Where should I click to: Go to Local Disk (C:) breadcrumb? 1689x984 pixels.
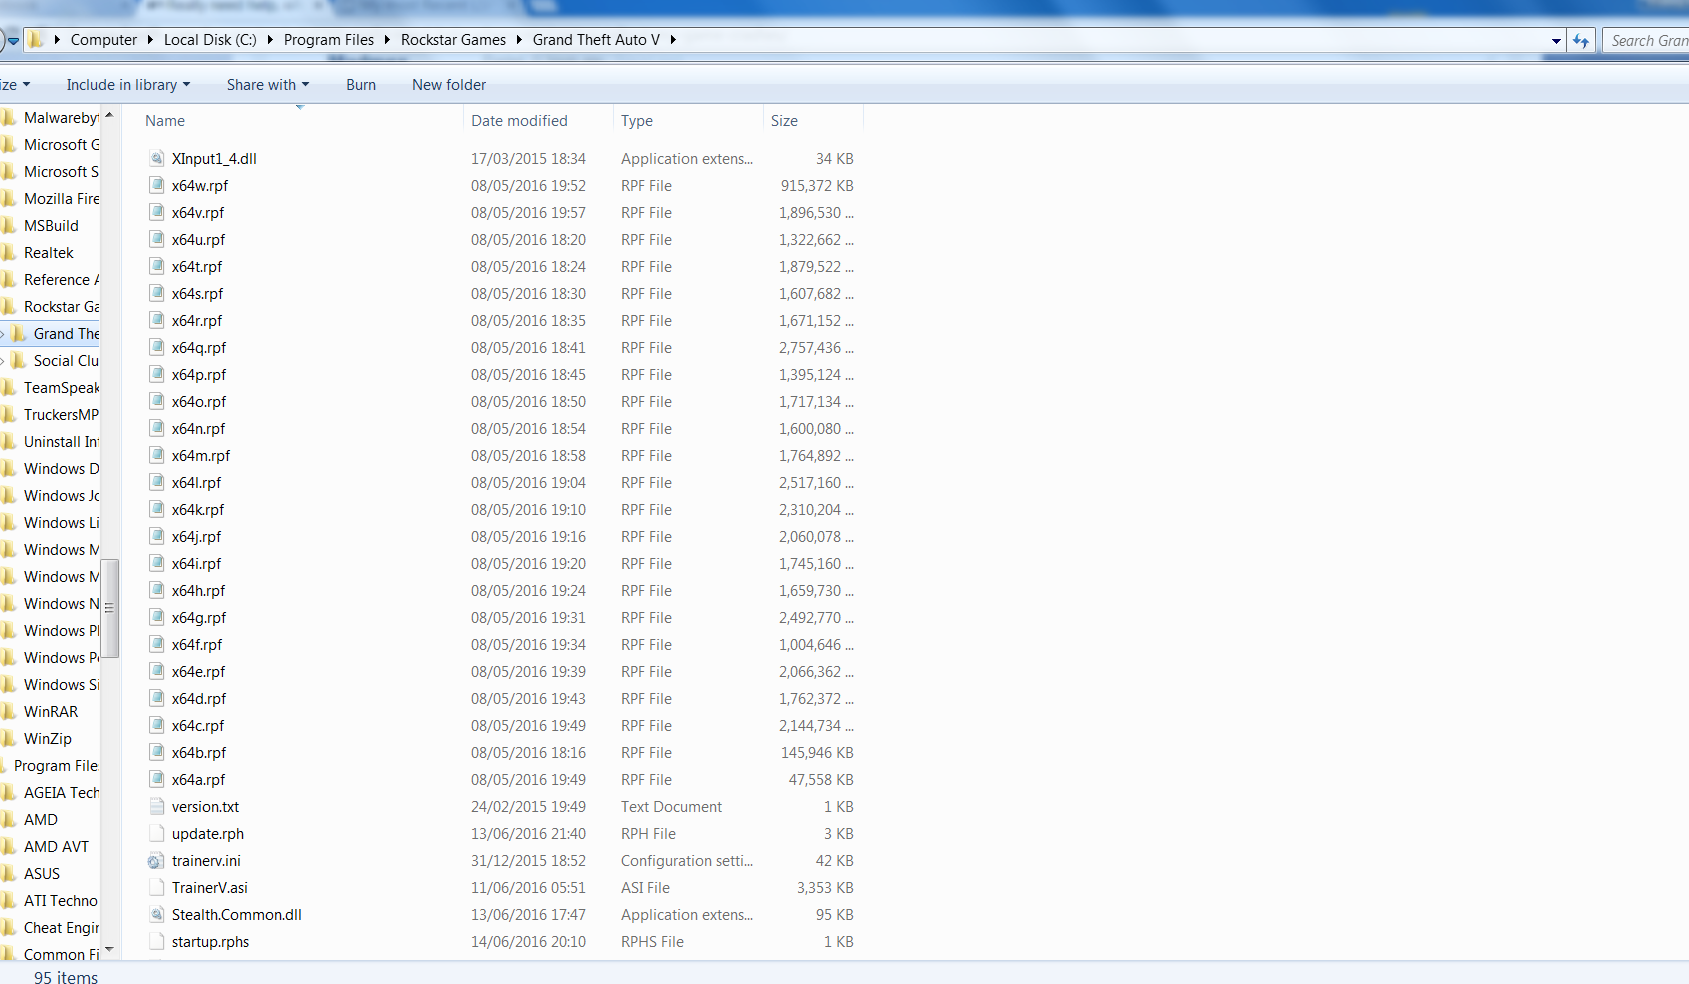coord(210,40)
